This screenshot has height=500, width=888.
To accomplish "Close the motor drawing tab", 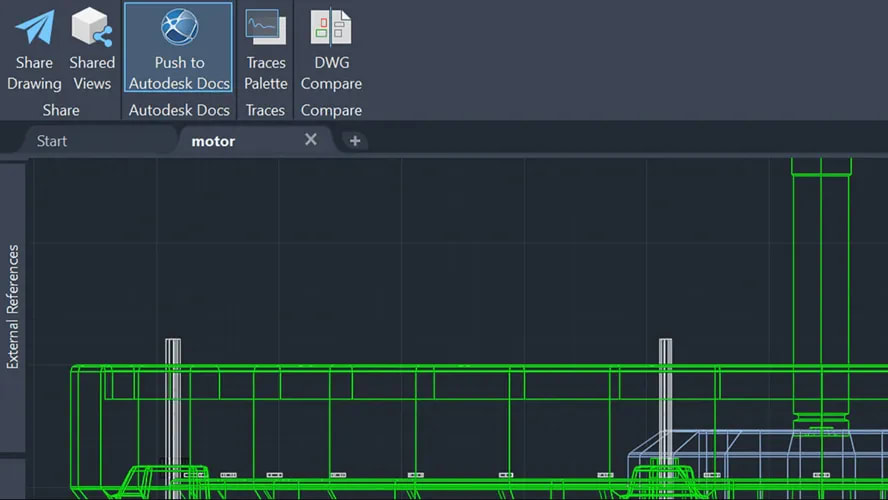I will (311, 140).
